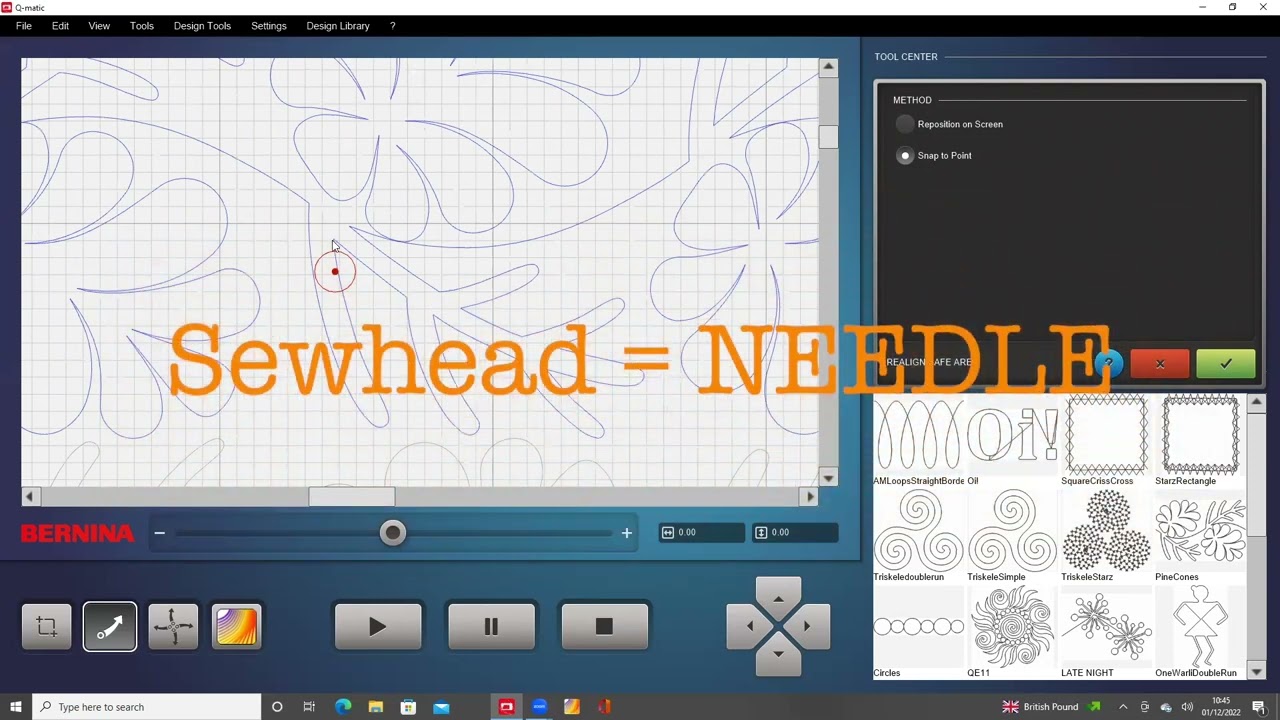Open the rainbow color gradient tool

237,627
